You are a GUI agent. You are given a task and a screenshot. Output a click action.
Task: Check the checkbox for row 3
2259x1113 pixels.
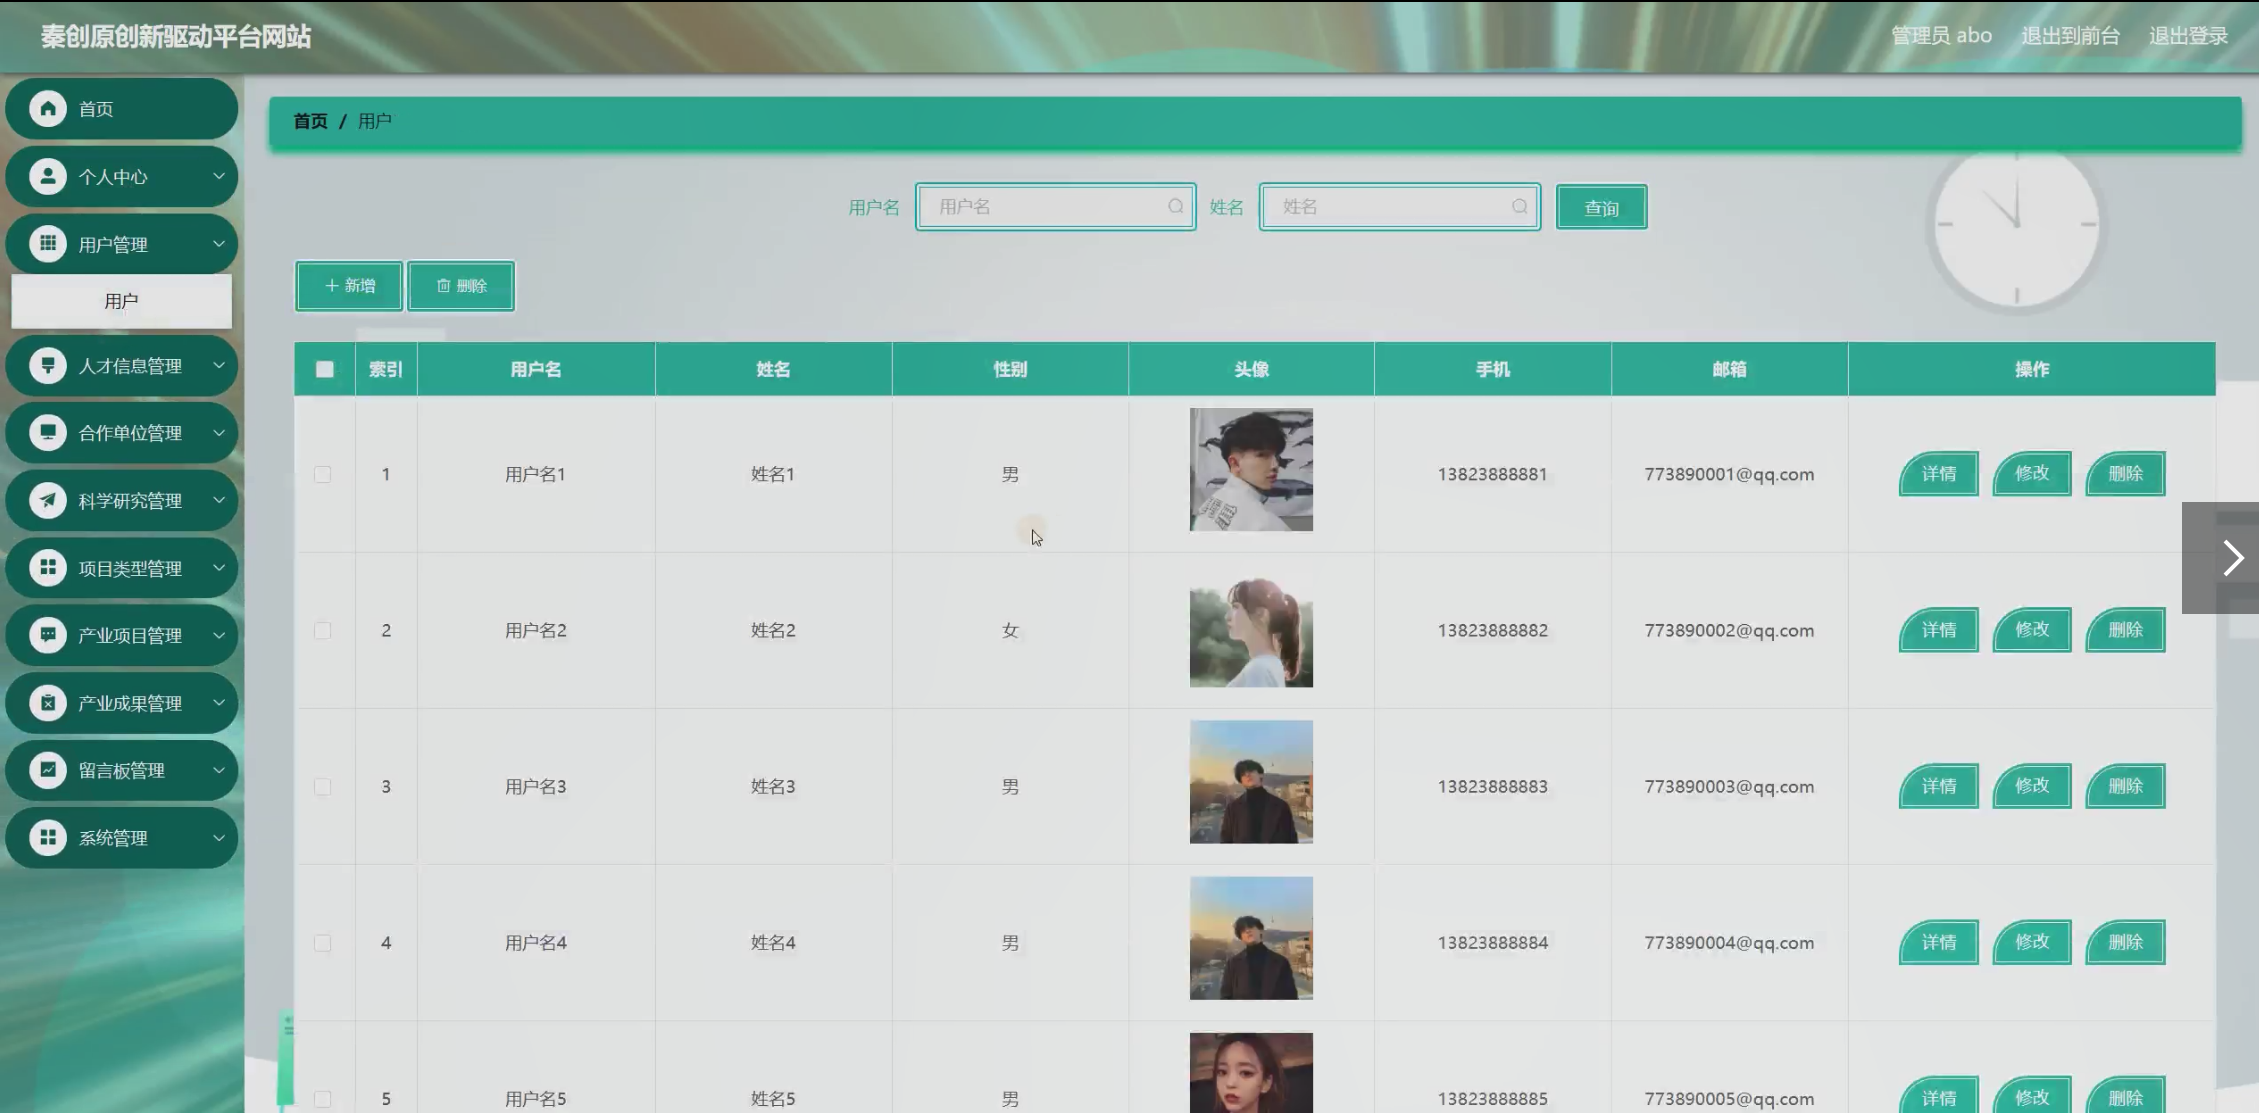(323, 787)
